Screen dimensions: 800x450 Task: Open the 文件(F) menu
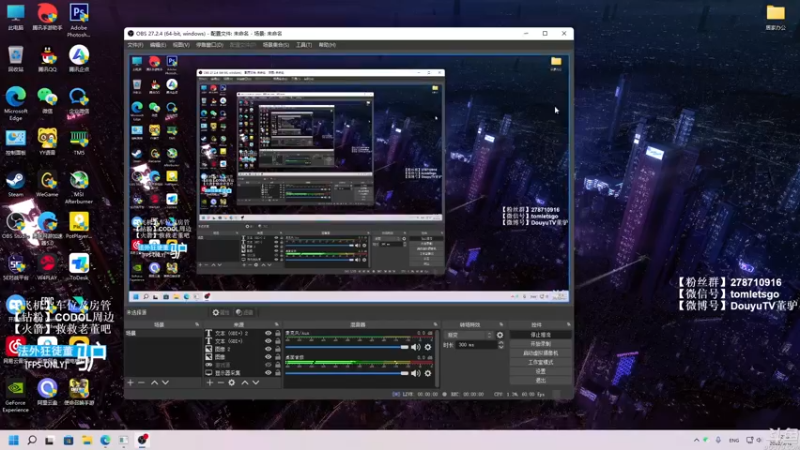[x=135, y=45]
